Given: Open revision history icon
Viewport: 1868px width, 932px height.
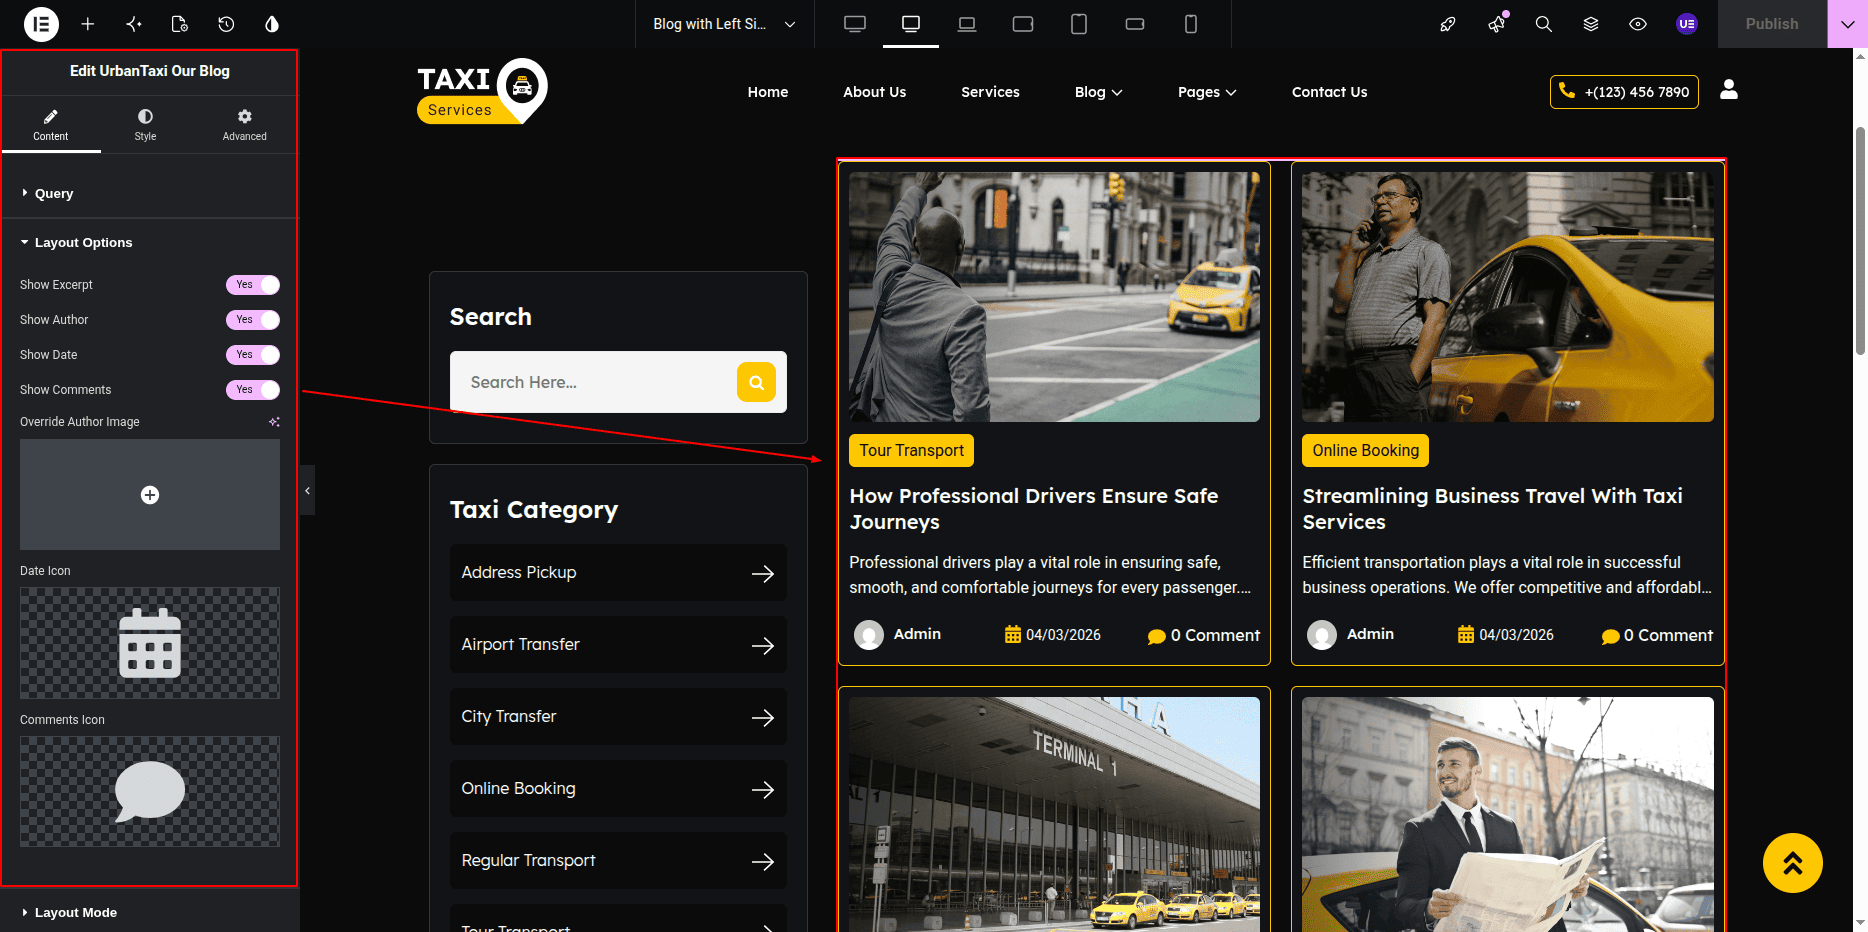Looking at the screenshot, I should [x=226, y=24].
